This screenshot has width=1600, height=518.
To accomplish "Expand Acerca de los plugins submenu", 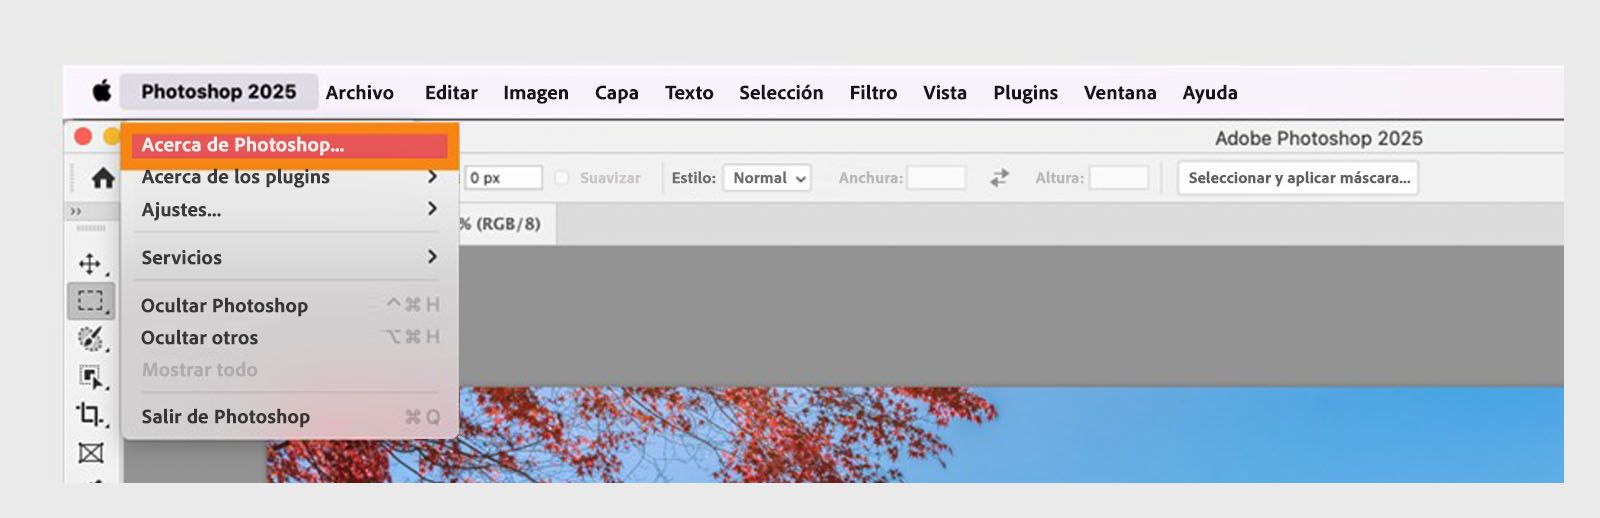I will tap(290, 177).
